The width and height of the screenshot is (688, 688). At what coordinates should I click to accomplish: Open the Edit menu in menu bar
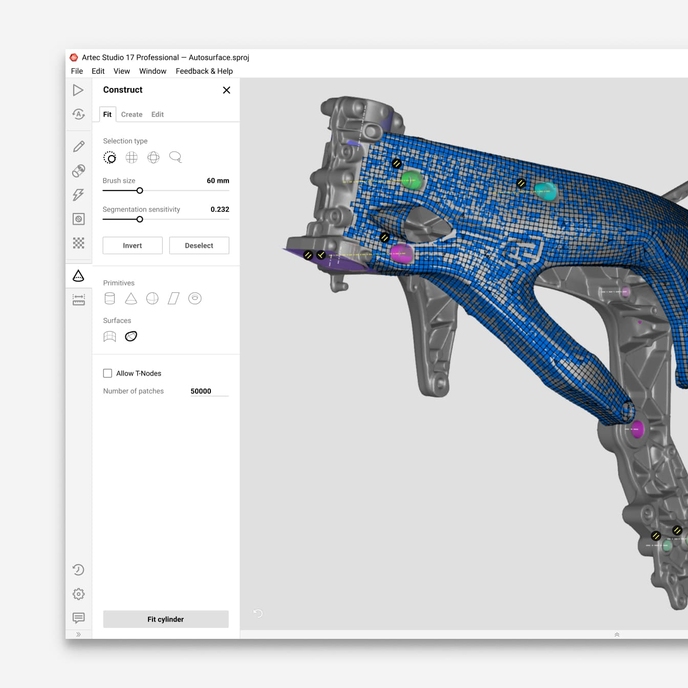coord(98,71)
